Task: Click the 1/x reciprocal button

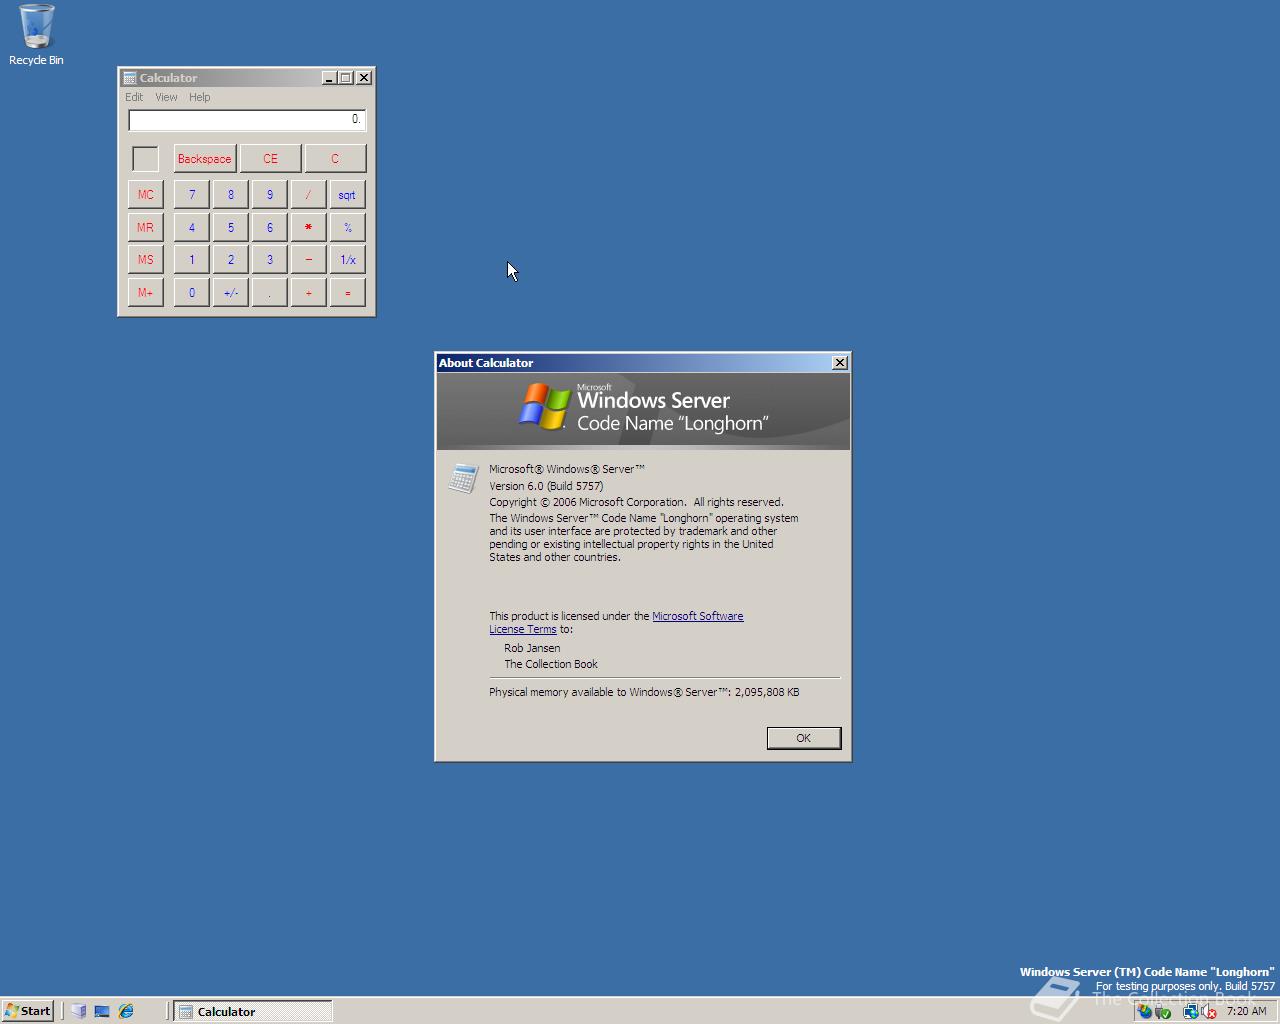Action: pyautogui.click(x=347, y=260)
